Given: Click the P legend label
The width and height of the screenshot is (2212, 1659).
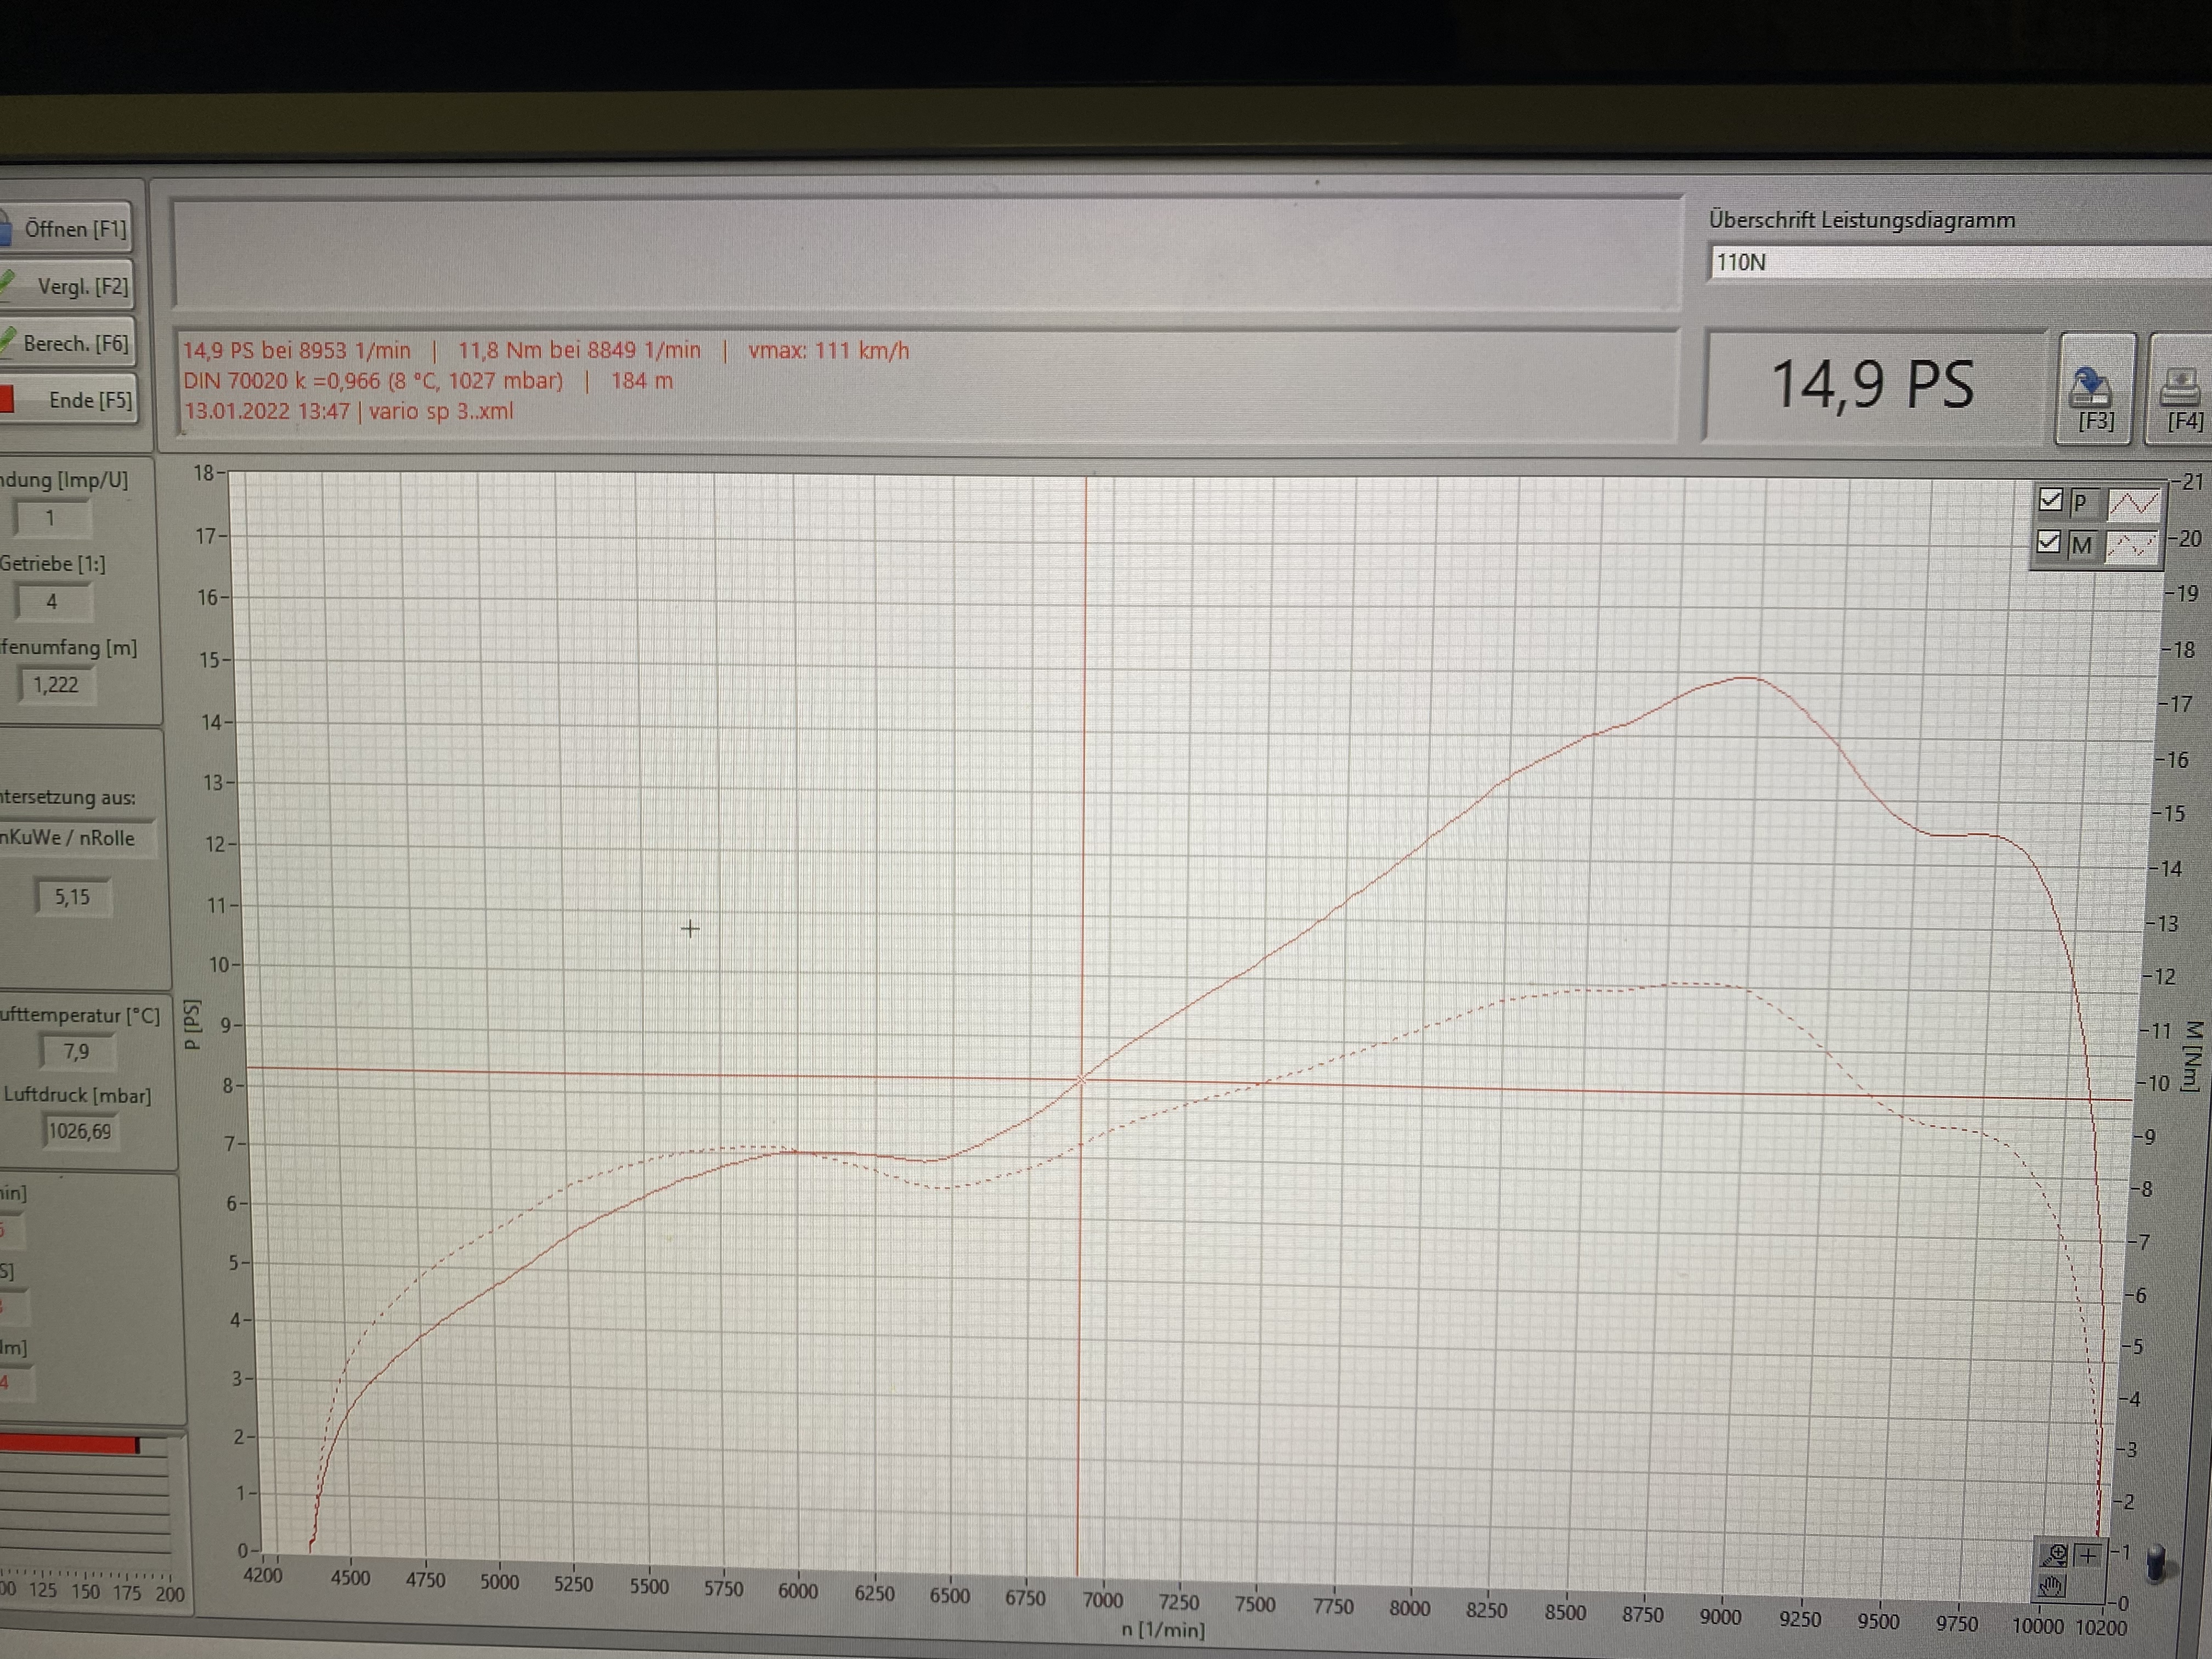Looking at the screenshot, I should pyautogui.click(x=2080, y=502).
